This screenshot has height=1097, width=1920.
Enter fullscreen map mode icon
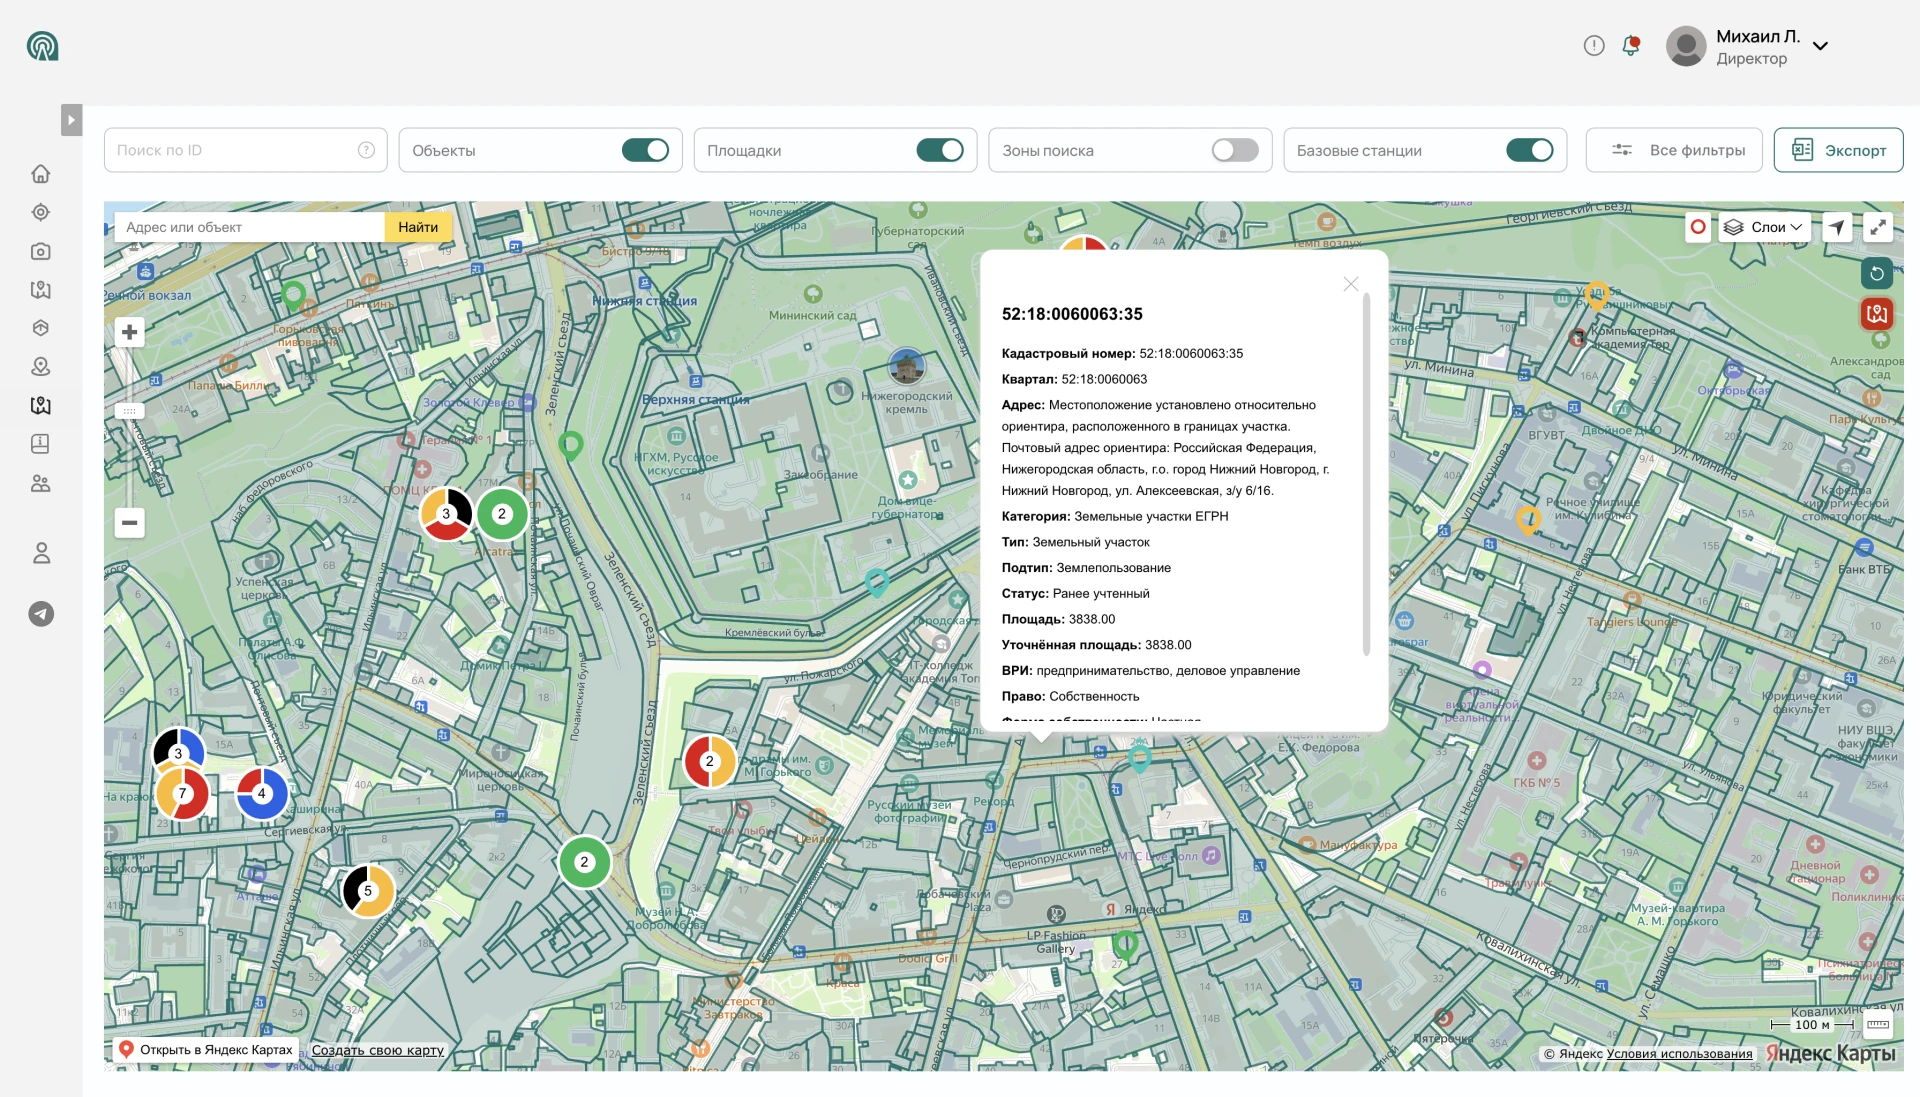[x=1878, y=227]
